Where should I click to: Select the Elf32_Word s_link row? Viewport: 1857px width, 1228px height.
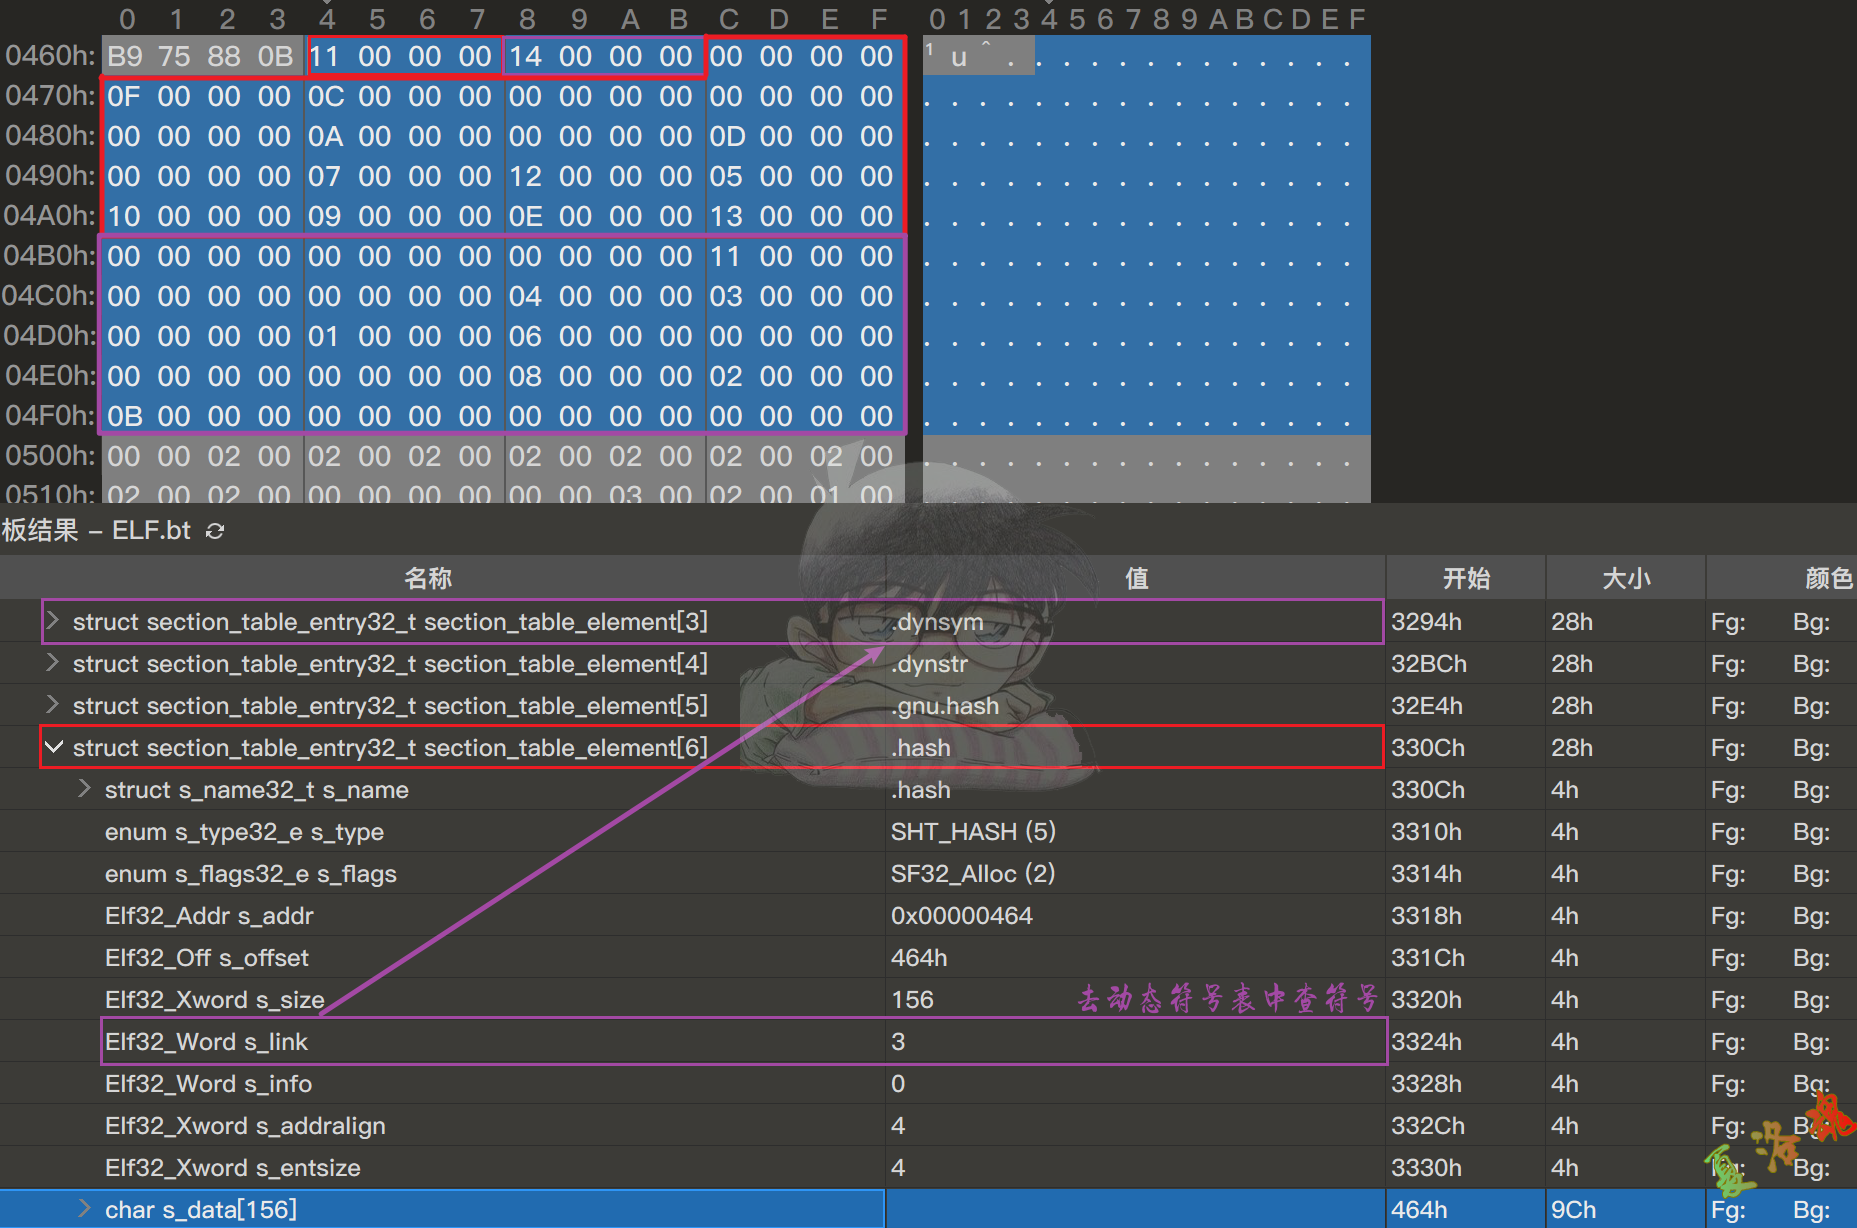[206, 1042]
